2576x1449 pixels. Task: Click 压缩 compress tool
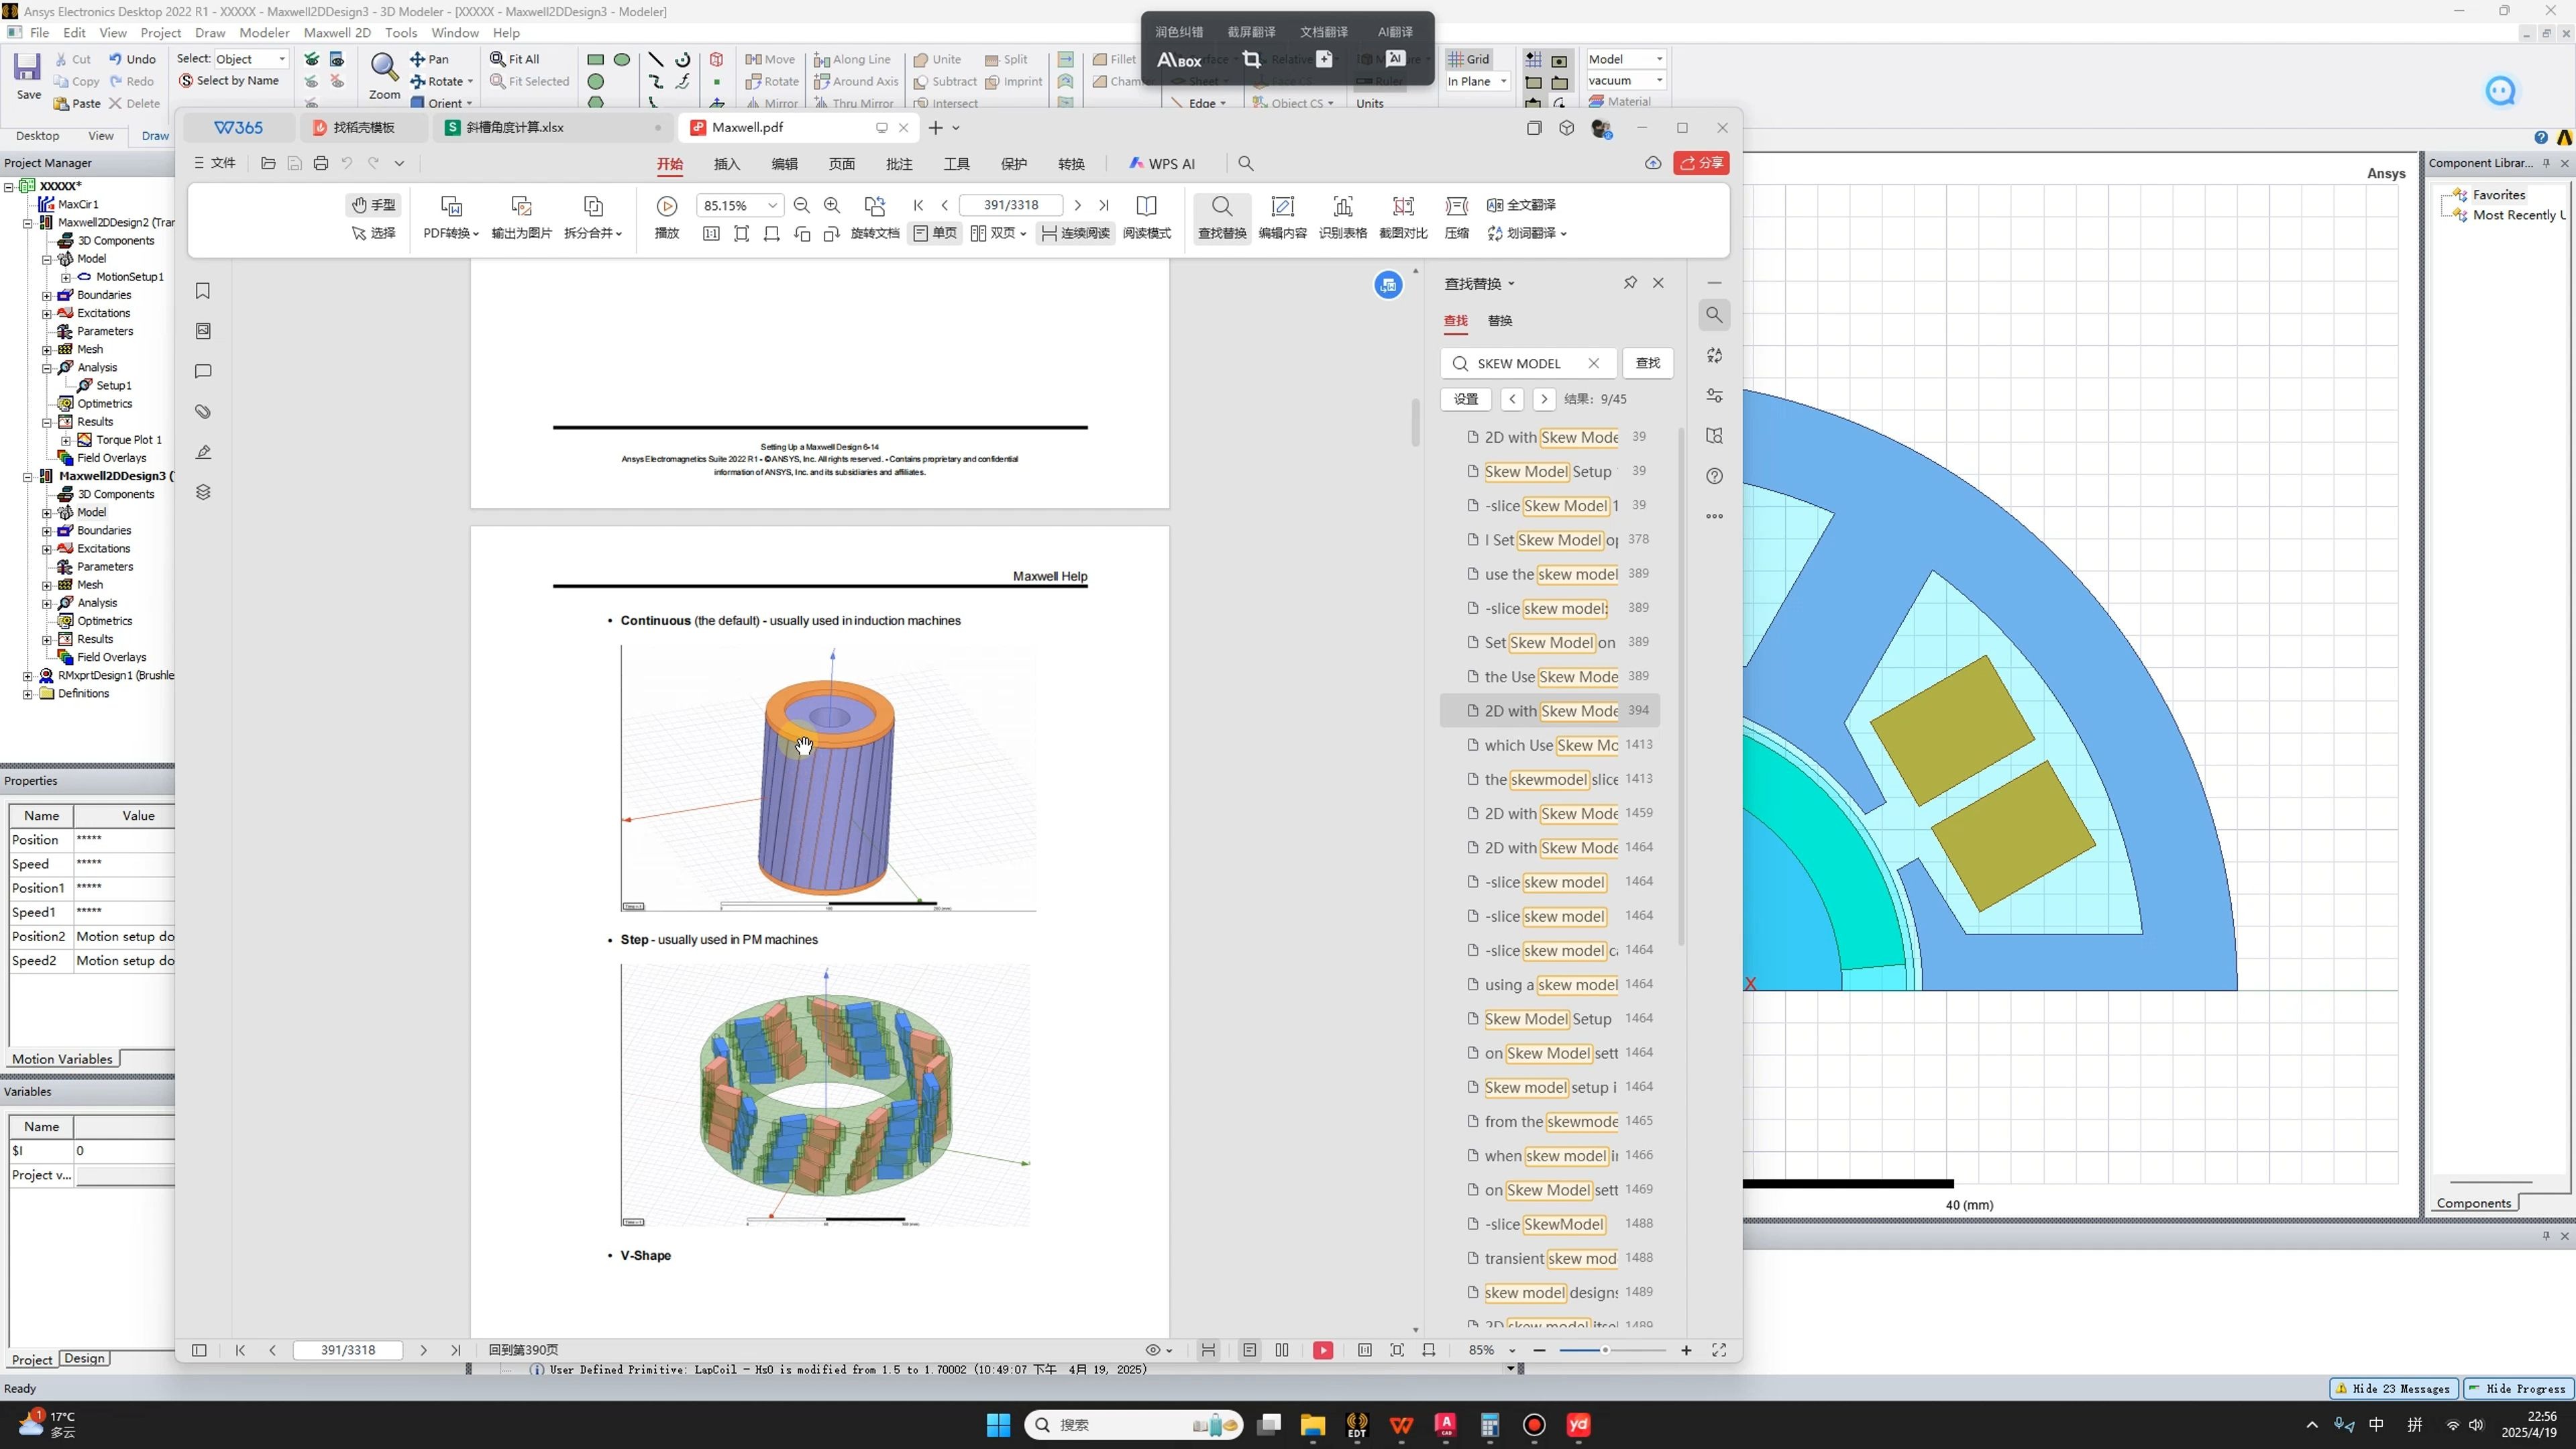coord(1457,217)
